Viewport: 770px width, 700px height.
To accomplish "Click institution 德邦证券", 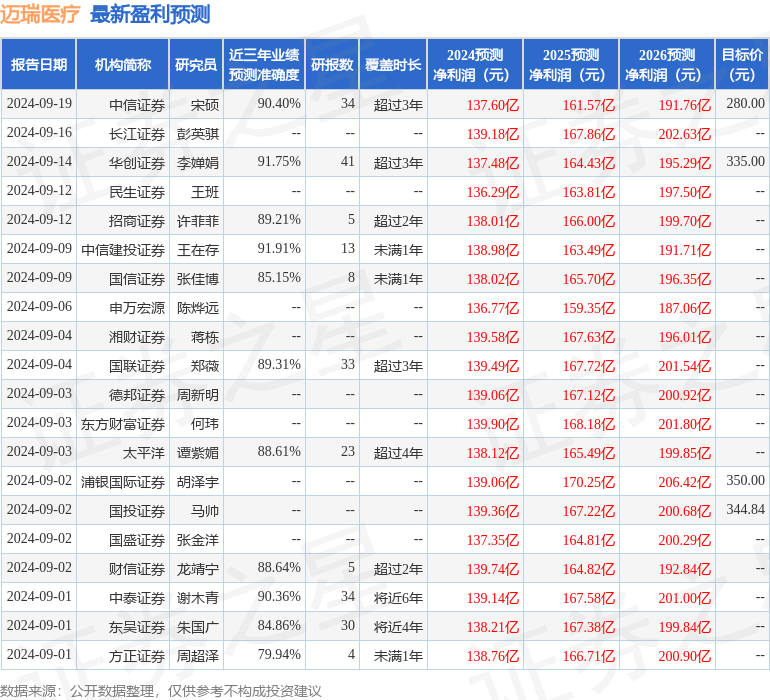I will click(x=137, y=395).
